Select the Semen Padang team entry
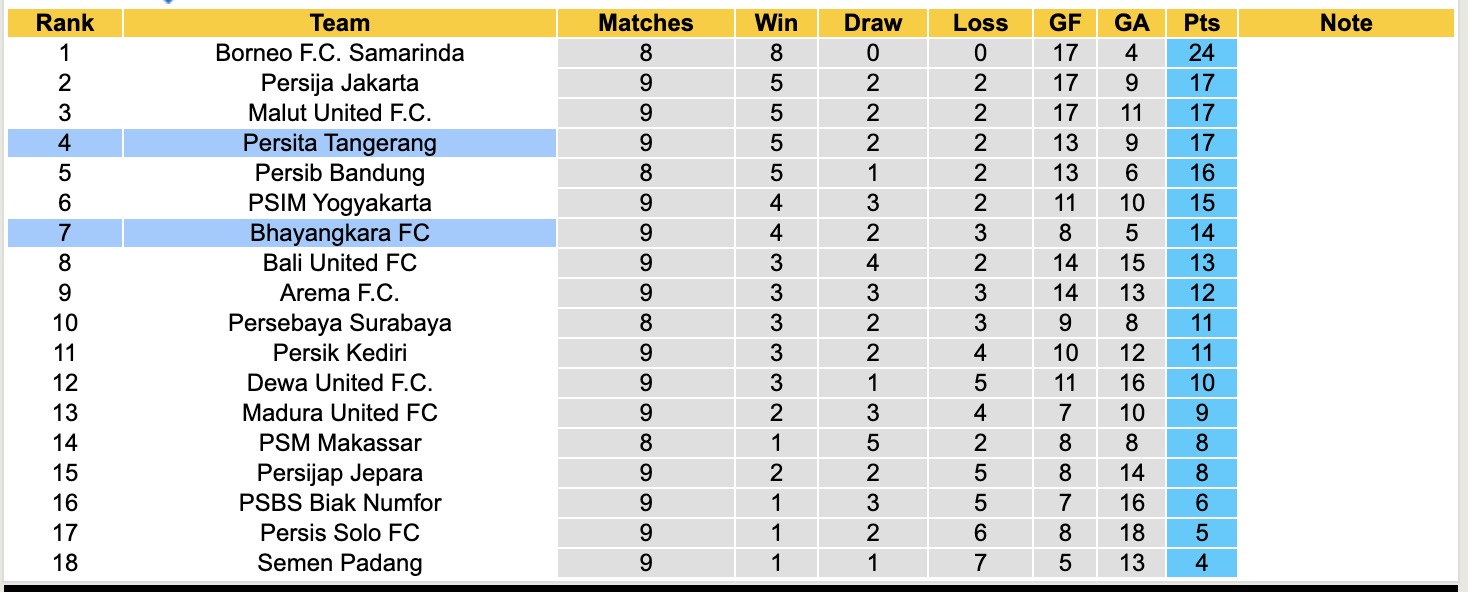1468x592 pixels. [340, 563]
